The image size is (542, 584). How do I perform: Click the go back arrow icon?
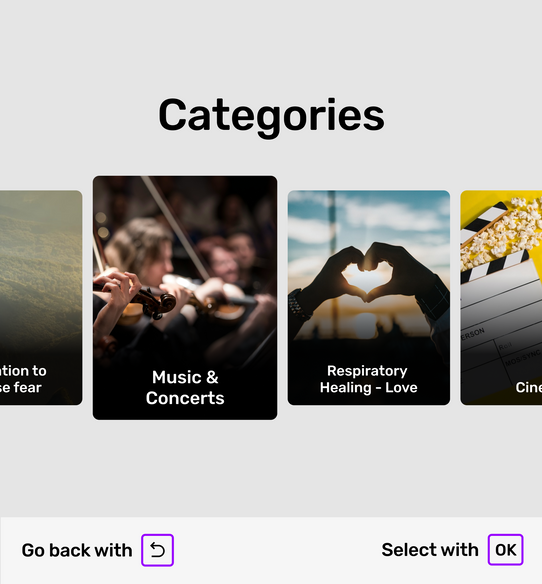pyautogui.click(x=157, y=550)
